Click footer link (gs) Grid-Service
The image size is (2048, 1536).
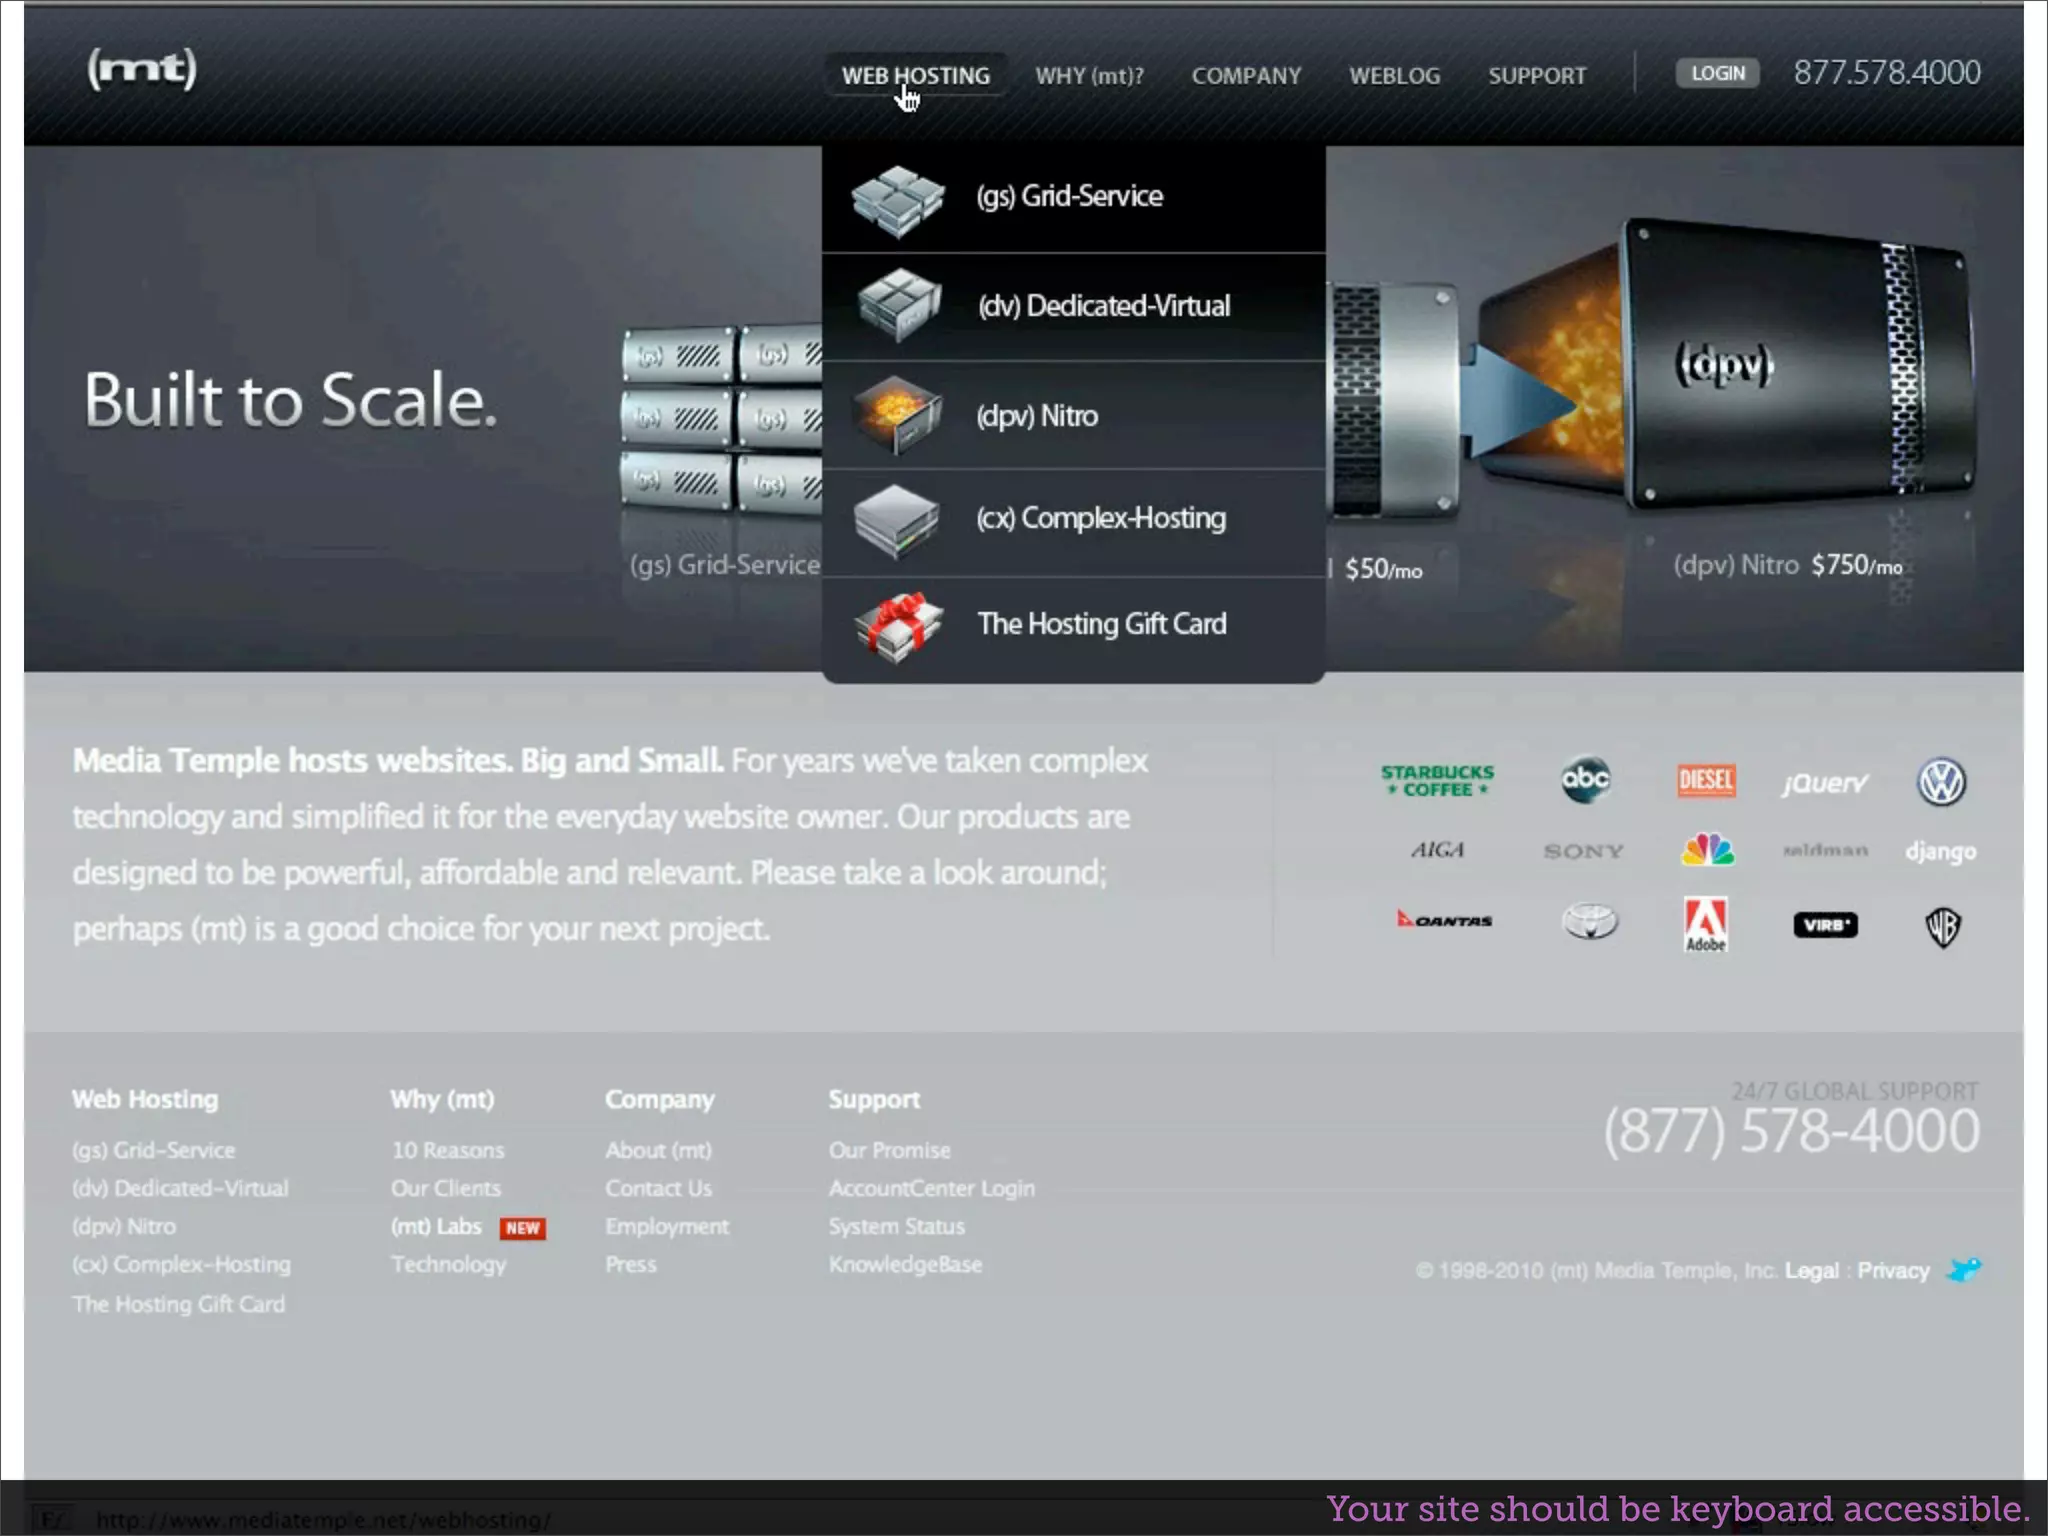[x=154, y=1151]
